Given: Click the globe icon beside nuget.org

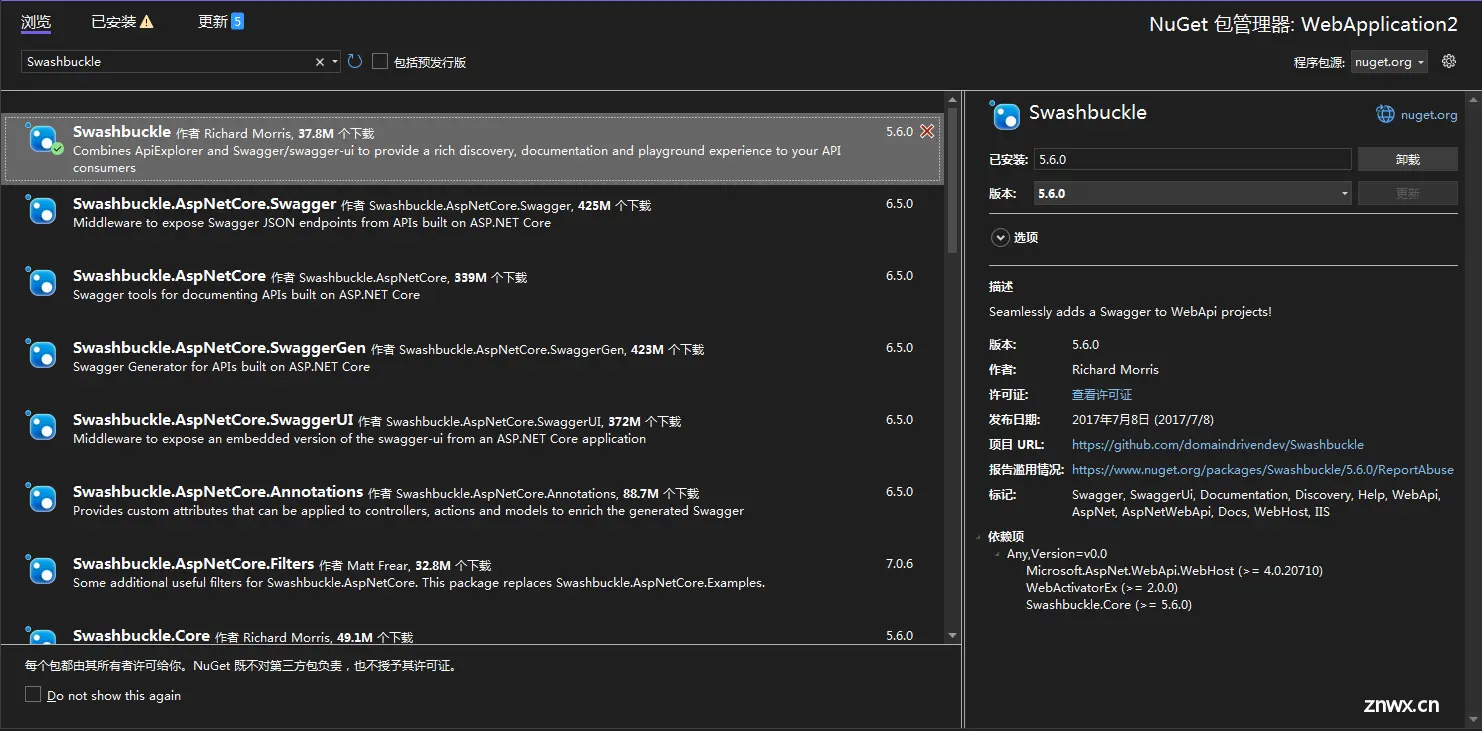Looking at the screenshot, I should 1385,114.
